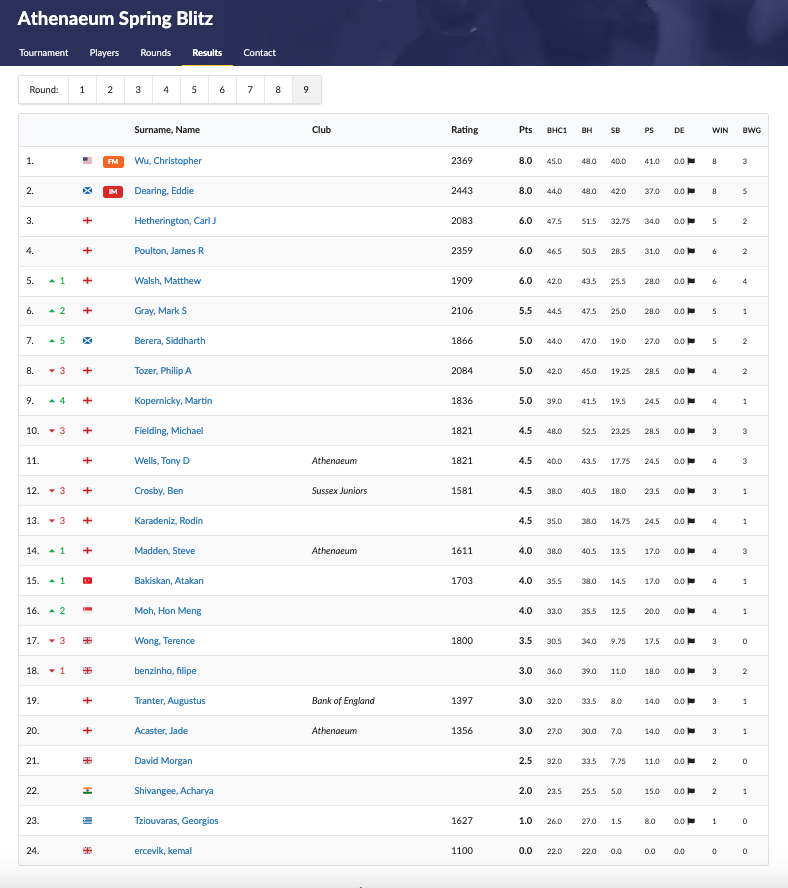Viewport: 788px width, 888px height.
Task: Open player Wu, Christopher
Action: click(168, 161)
